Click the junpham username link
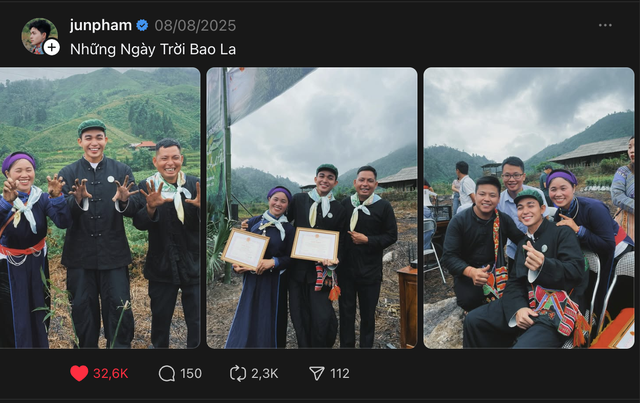The width and height of the screenshot is (640, 403). (101, 25)
